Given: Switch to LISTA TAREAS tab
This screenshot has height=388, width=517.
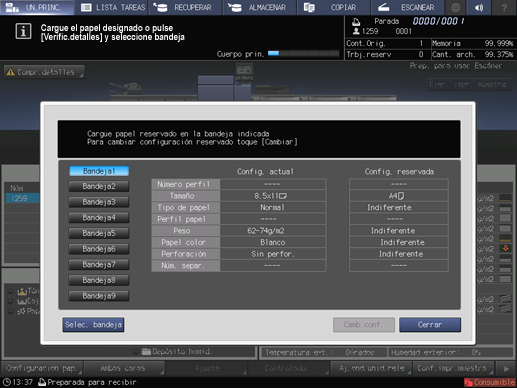Looking at the screenshot, I should [x=112, y=7].
